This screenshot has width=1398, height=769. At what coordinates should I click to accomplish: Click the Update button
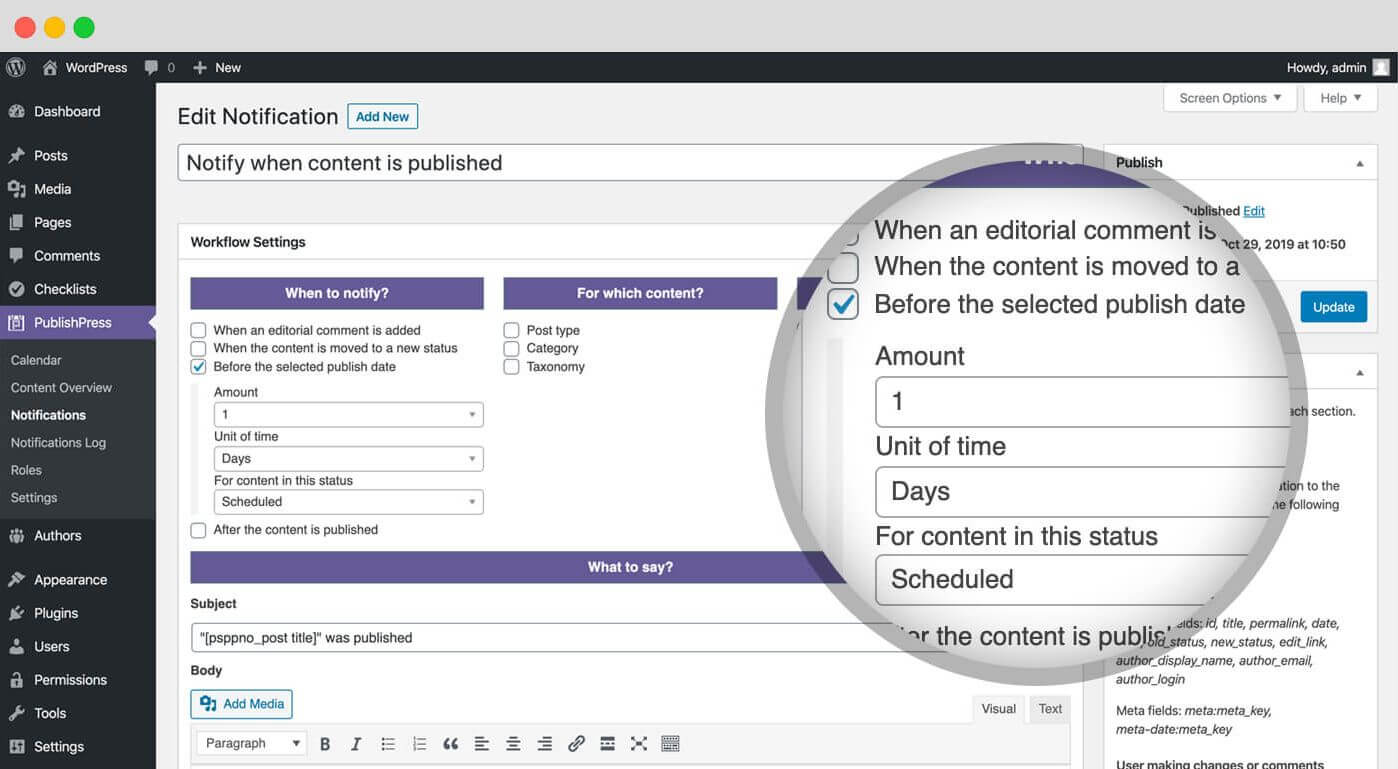[x=1333, y=307]
